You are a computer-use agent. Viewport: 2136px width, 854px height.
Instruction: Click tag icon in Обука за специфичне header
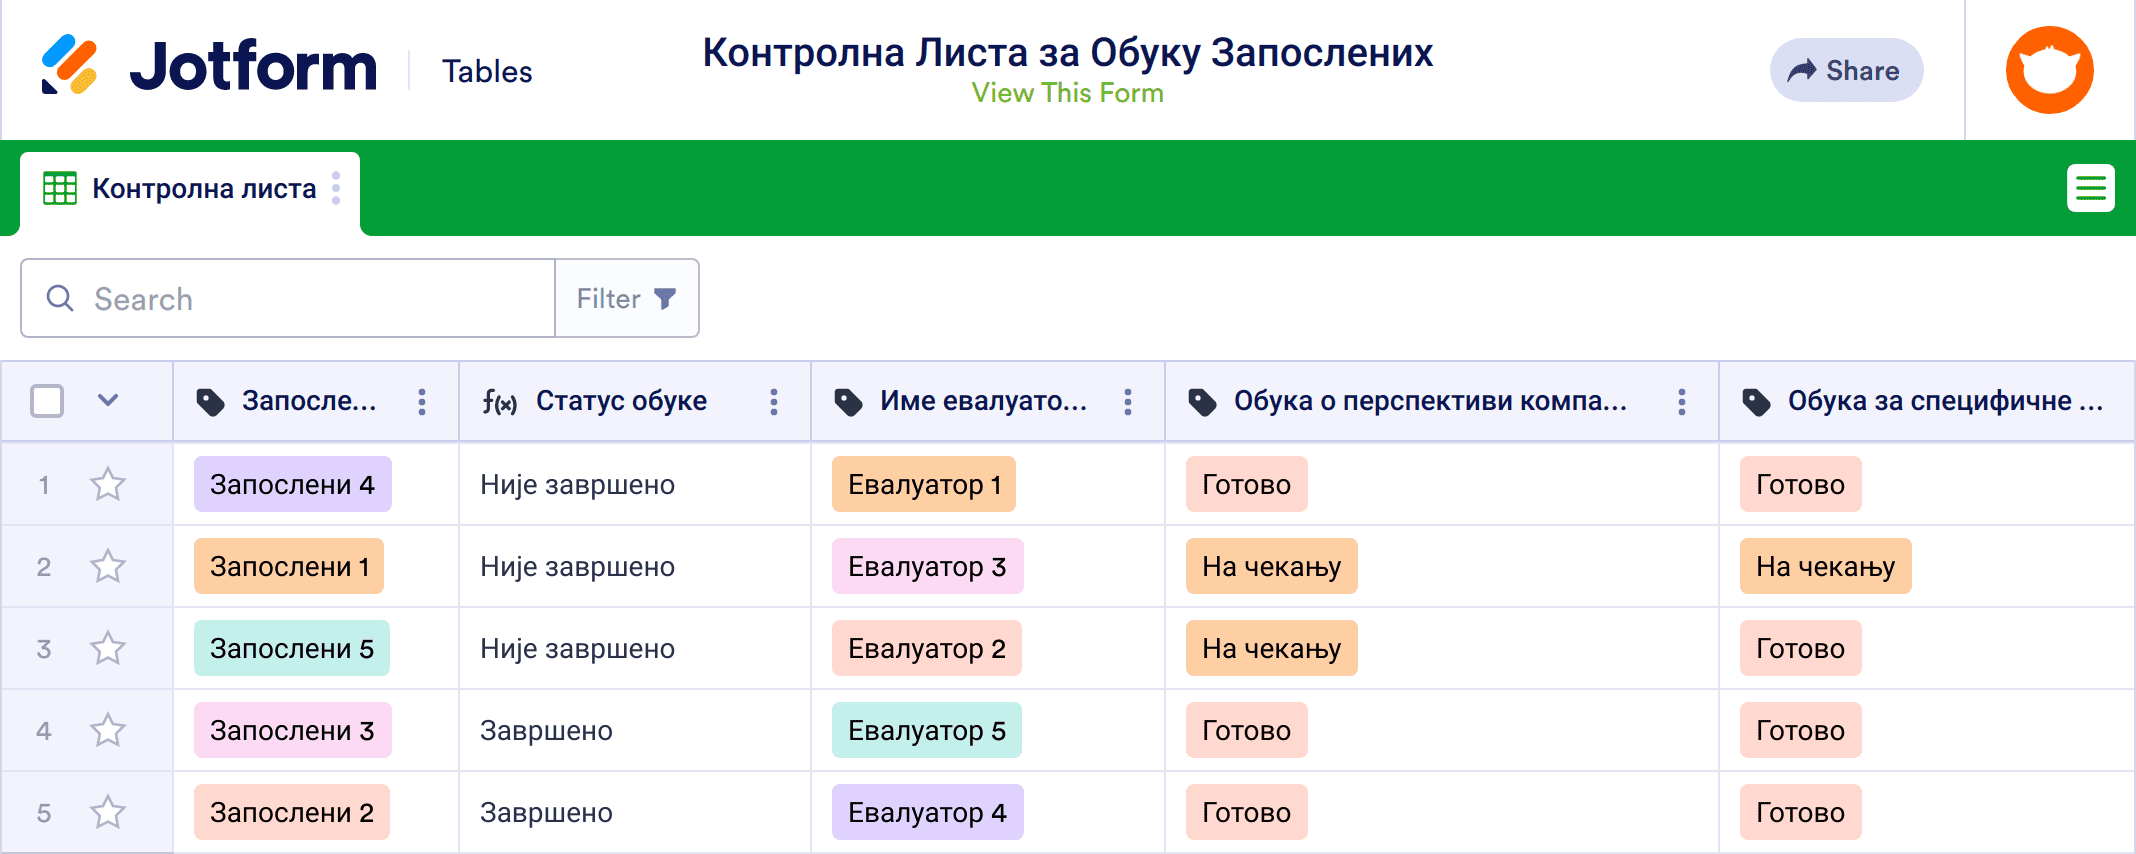click(1756, 402)
